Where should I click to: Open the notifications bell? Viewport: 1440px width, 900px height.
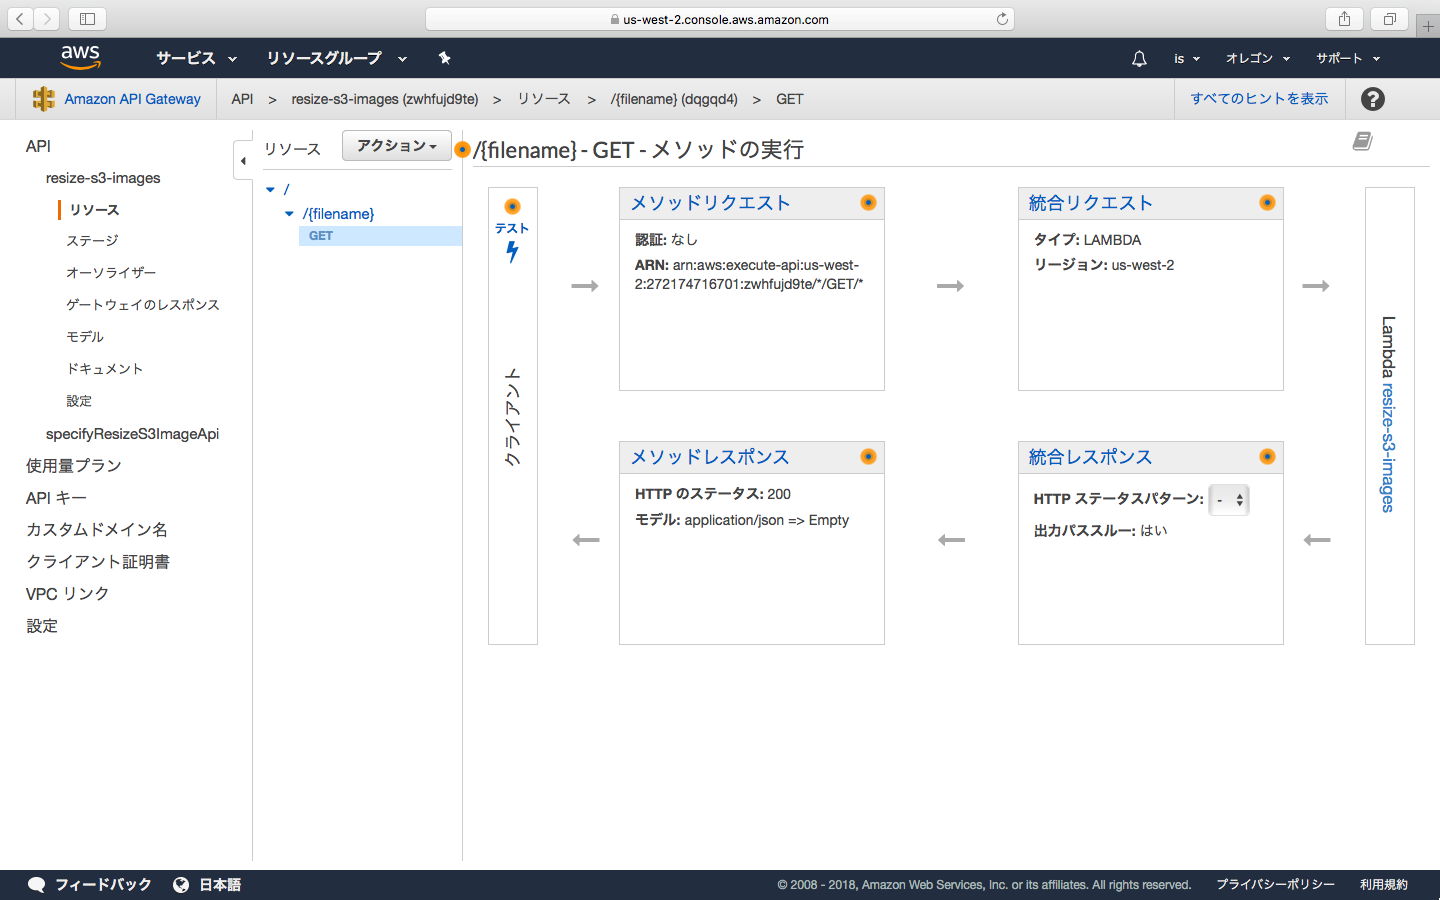(x=1139, y=59)
